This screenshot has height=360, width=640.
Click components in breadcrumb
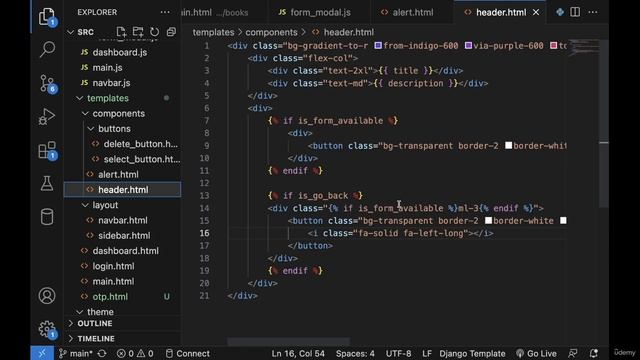(x=271, y=32)
